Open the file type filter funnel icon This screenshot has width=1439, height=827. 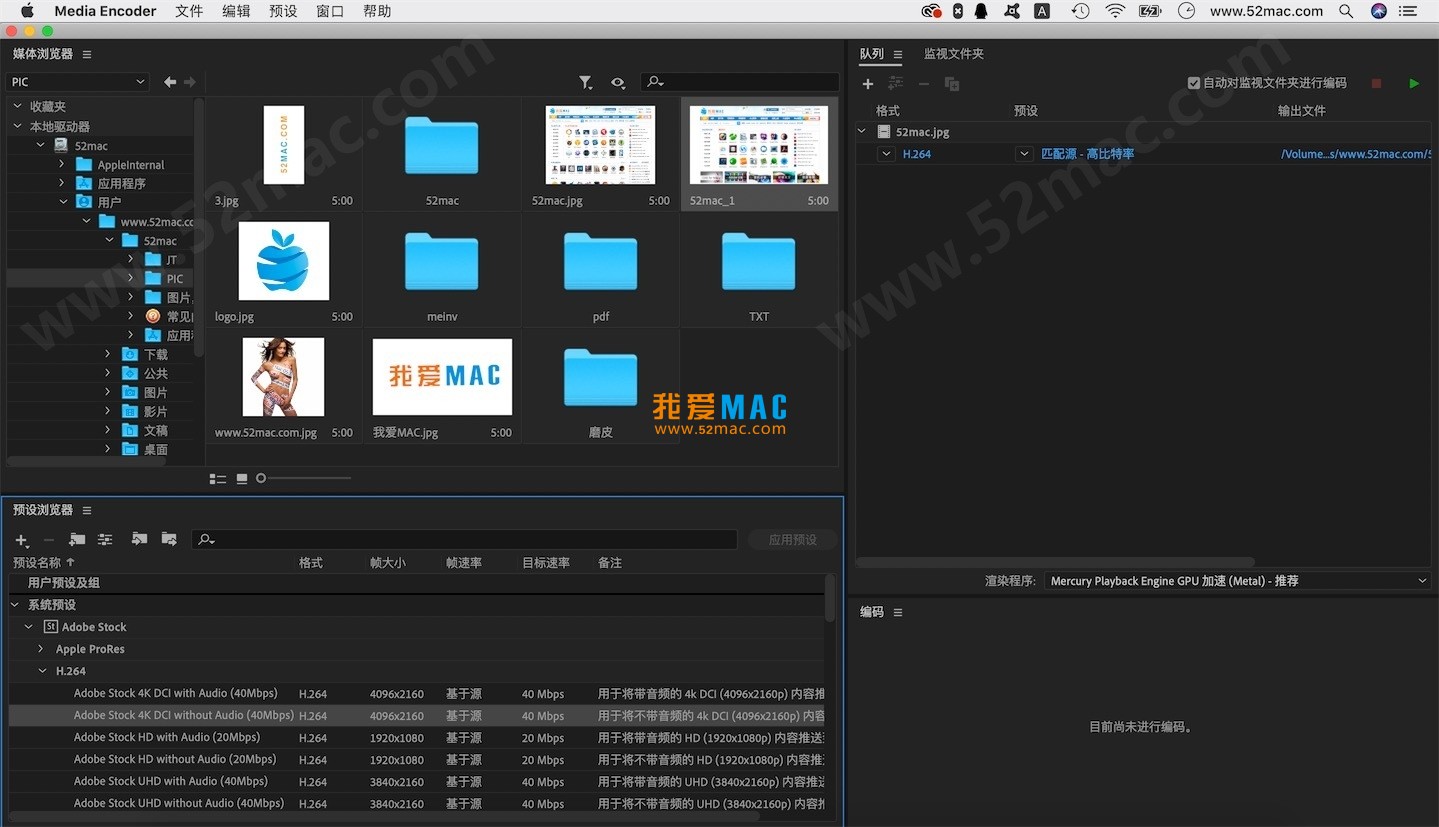(586, 83)
